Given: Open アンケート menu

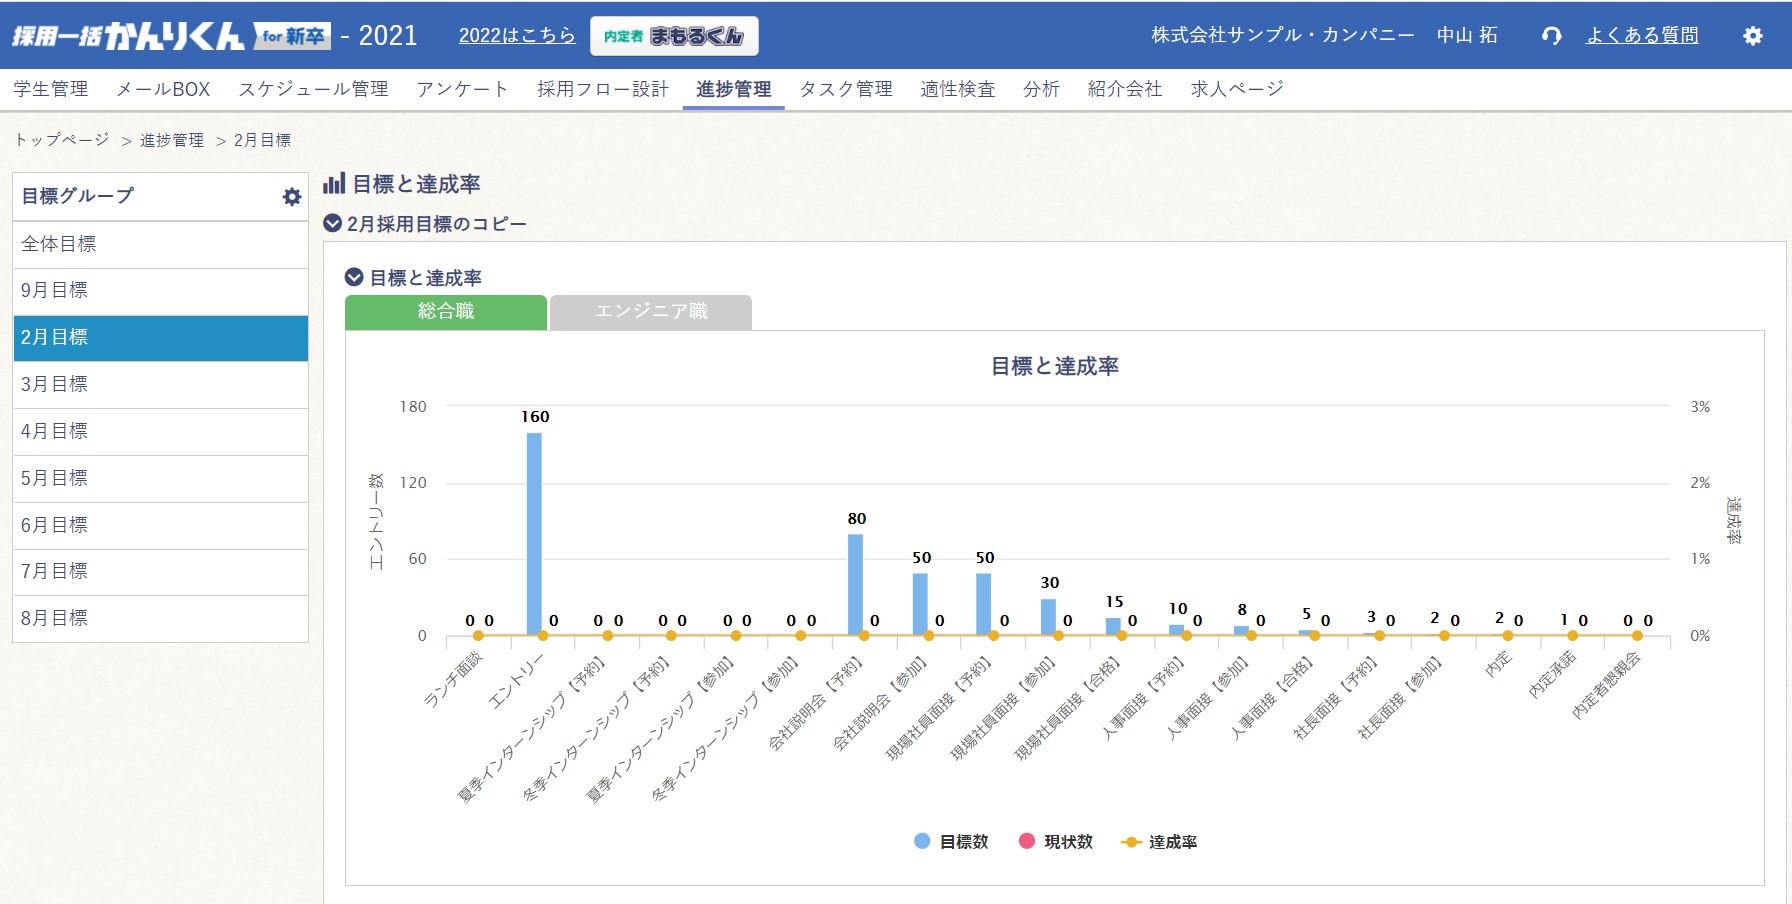Looking at the screenshot, I should click(462, 89).
